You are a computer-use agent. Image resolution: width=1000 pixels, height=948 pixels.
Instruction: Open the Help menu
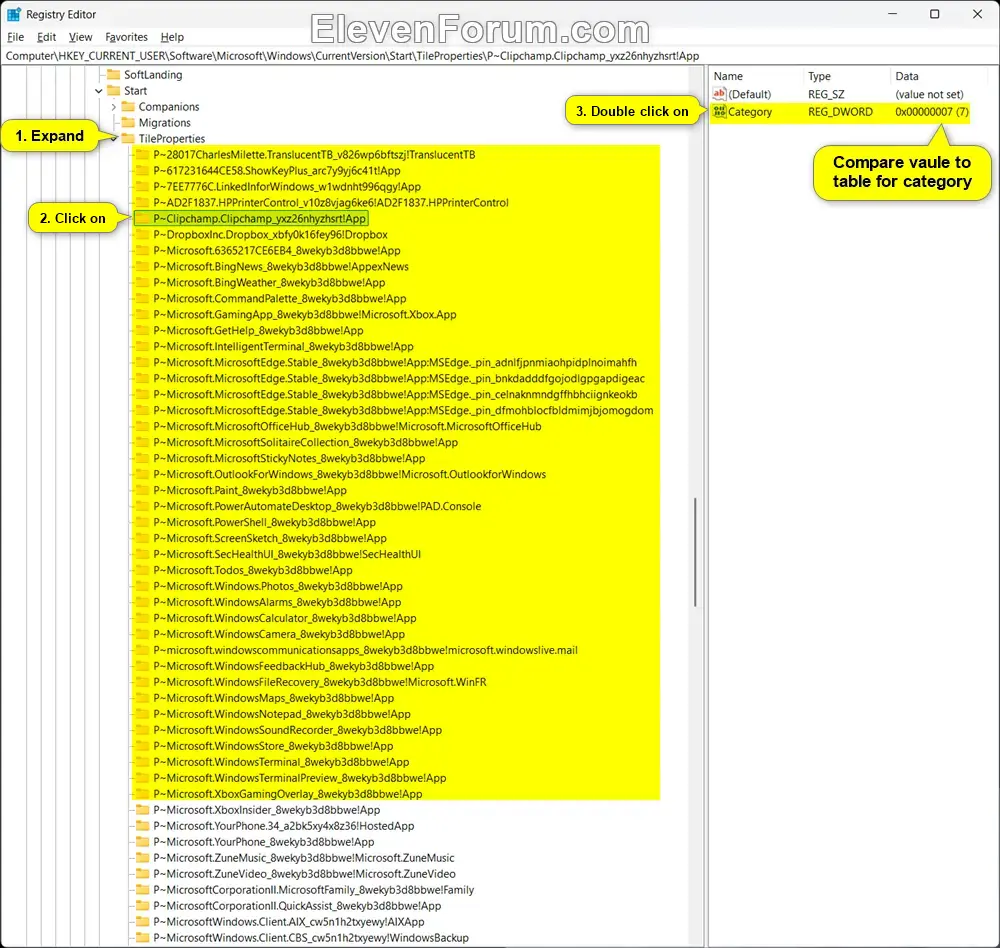point(172,37)
